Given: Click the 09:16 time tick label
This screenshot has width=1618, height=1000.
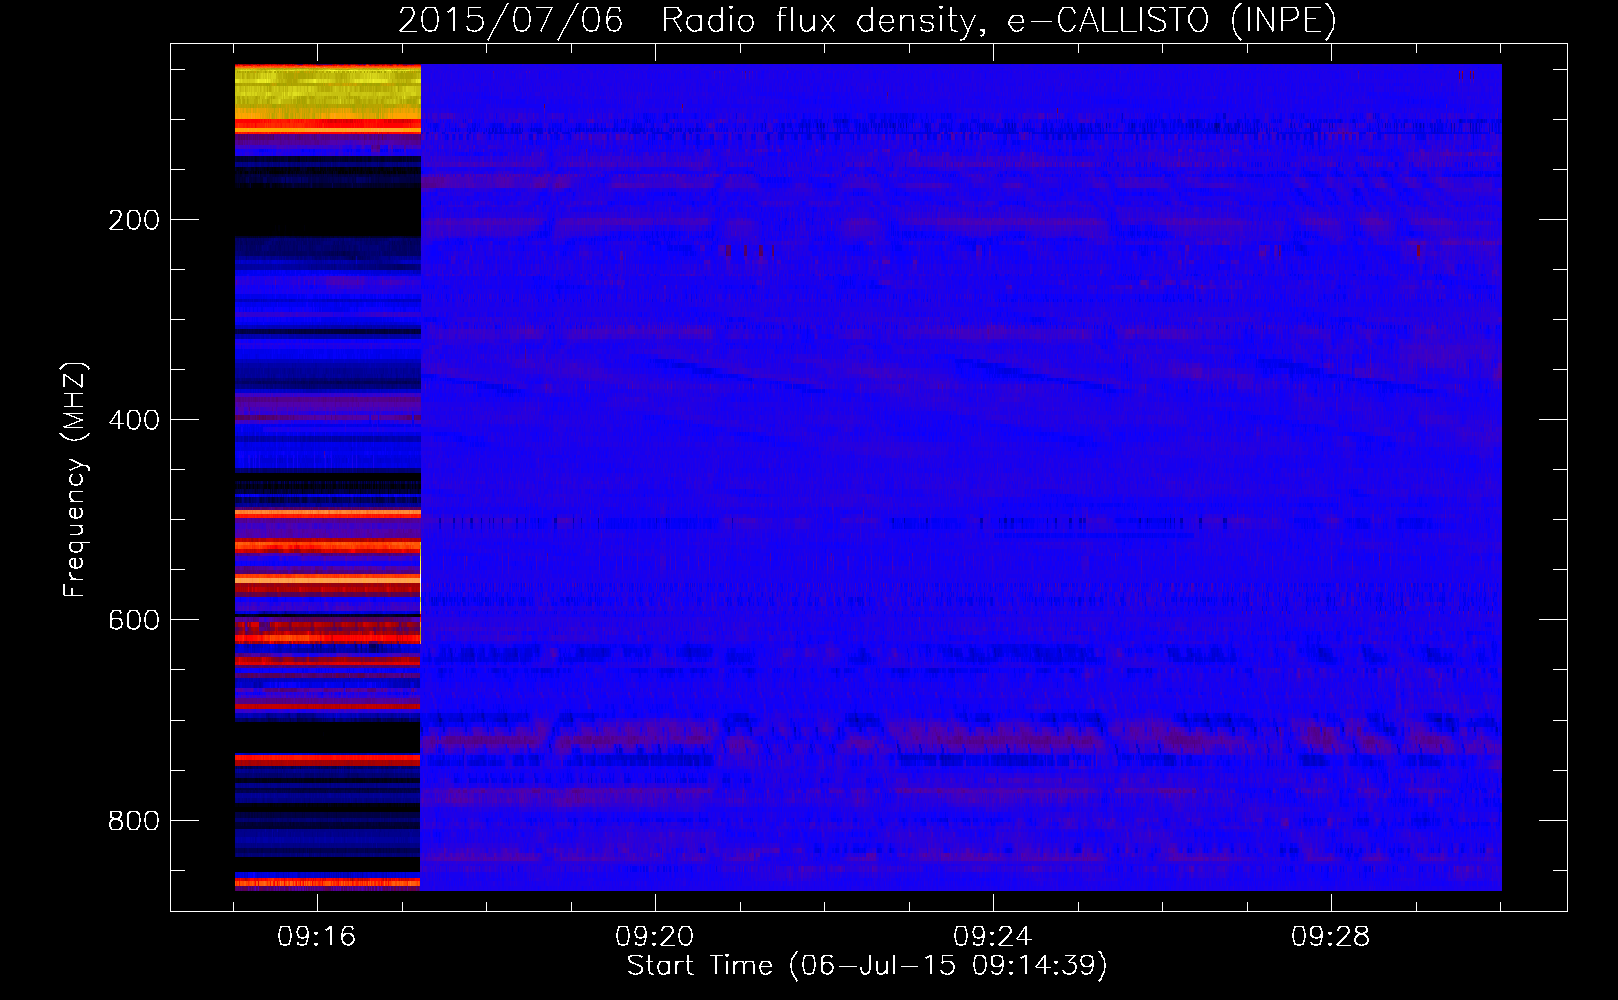Looking at the screenshot, I should tap(317, 937).
